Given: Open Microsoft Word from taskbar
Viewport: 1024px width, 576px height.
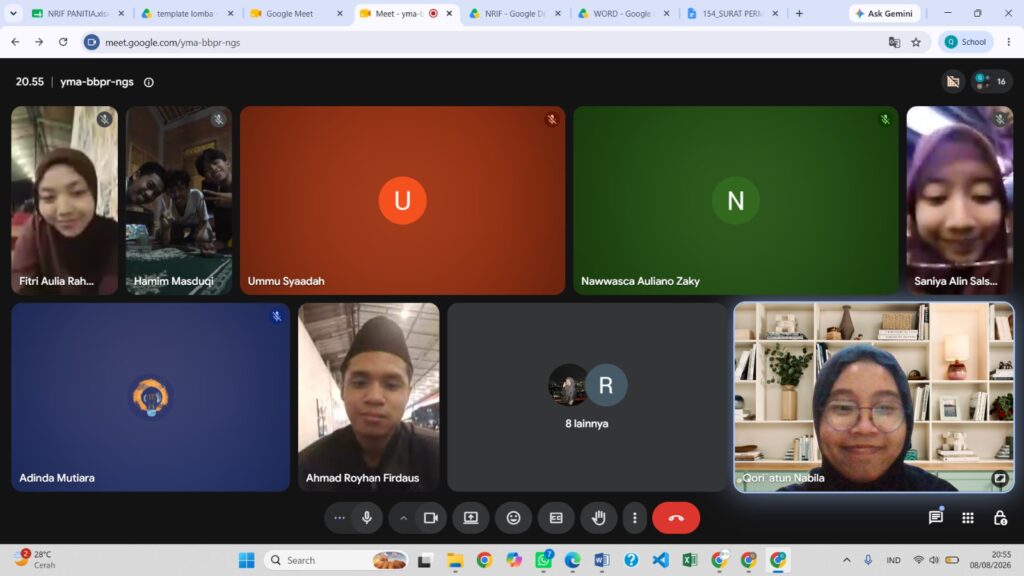Looking at the screenshot, I should click(601, 560).
